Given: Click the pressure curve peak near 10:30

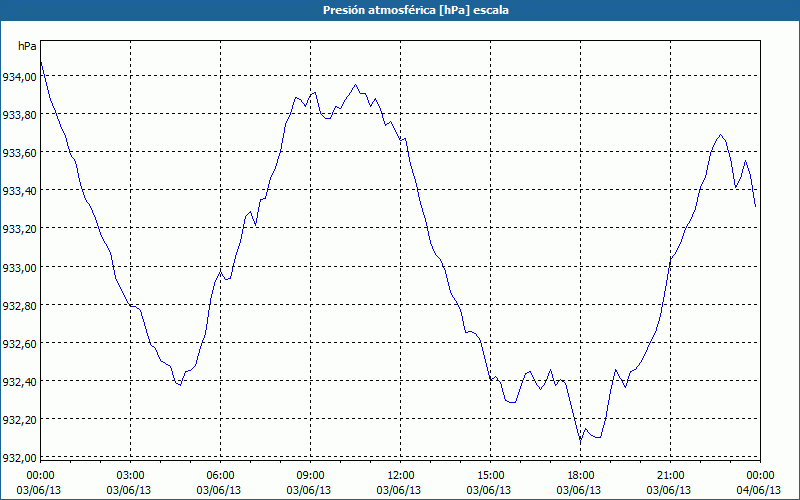Looking at the screenshot, I should 356,85.
